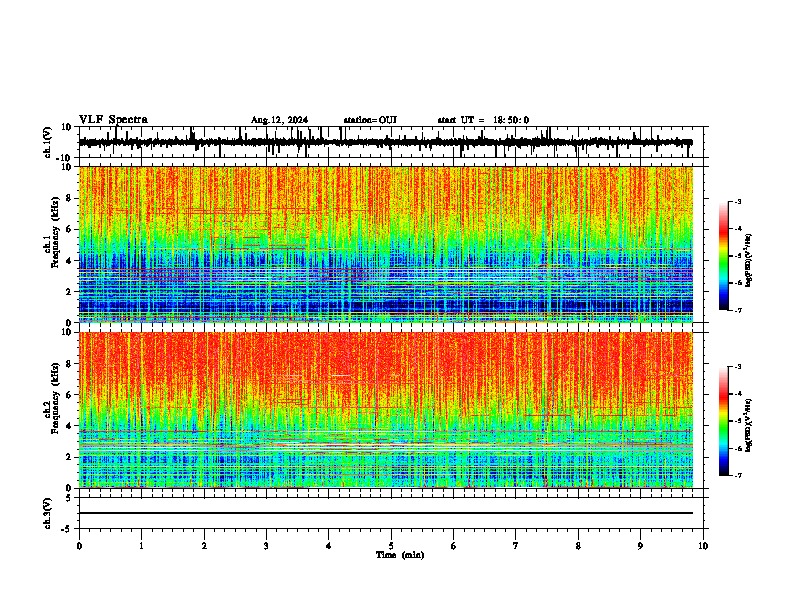
Task: Click the "VLF Spectra" title text
Action: 113,120
